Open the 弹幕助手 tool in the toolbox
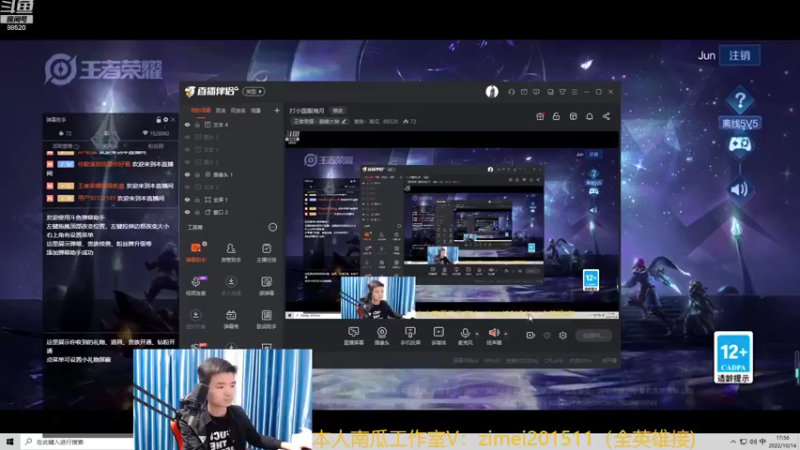 pyautogui.click(x=195, y=253)
